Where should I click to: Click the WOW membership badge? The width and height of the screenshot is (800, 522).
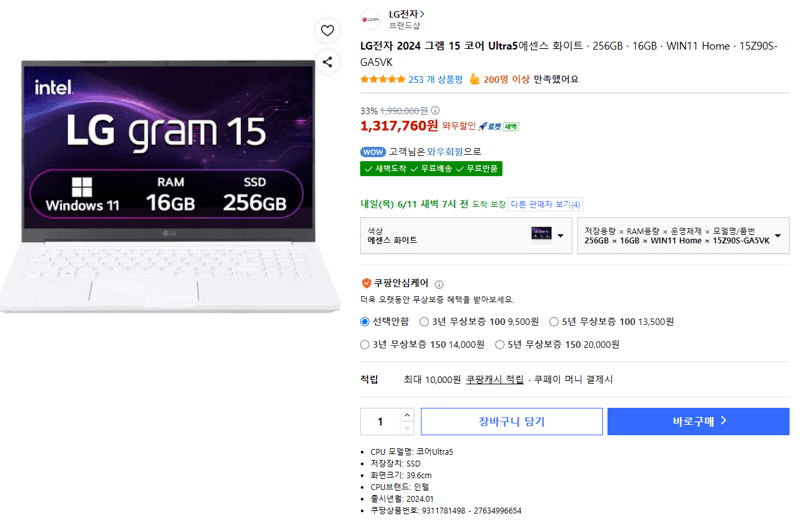pos(373,152)
